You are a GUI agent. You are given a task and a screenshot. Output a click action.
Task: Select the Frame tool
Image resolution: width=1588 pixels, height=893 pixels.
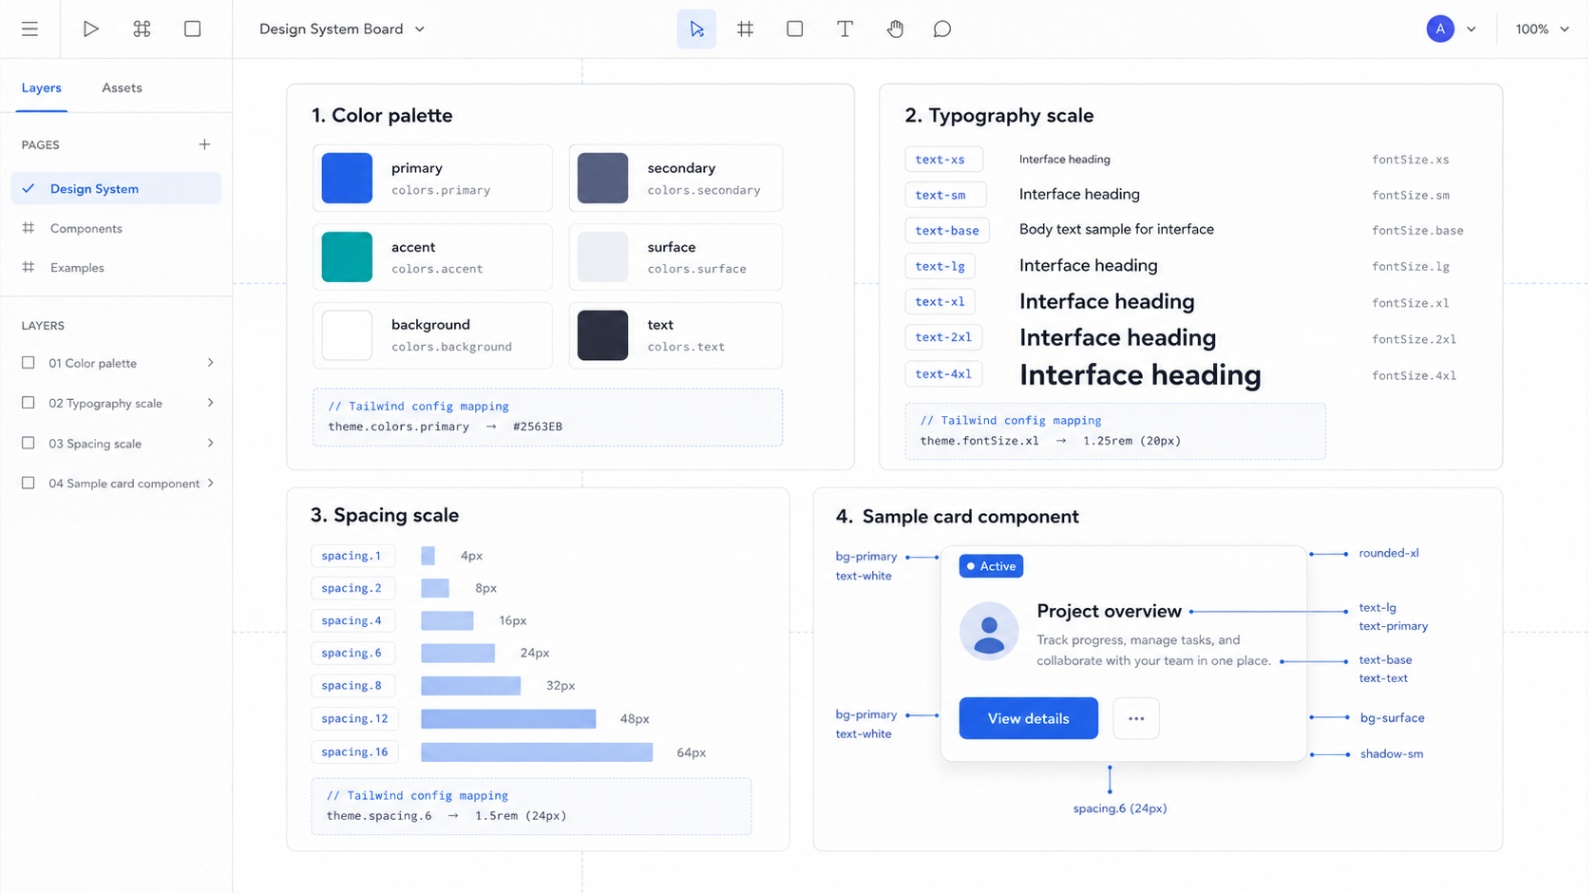coord(745,29)
